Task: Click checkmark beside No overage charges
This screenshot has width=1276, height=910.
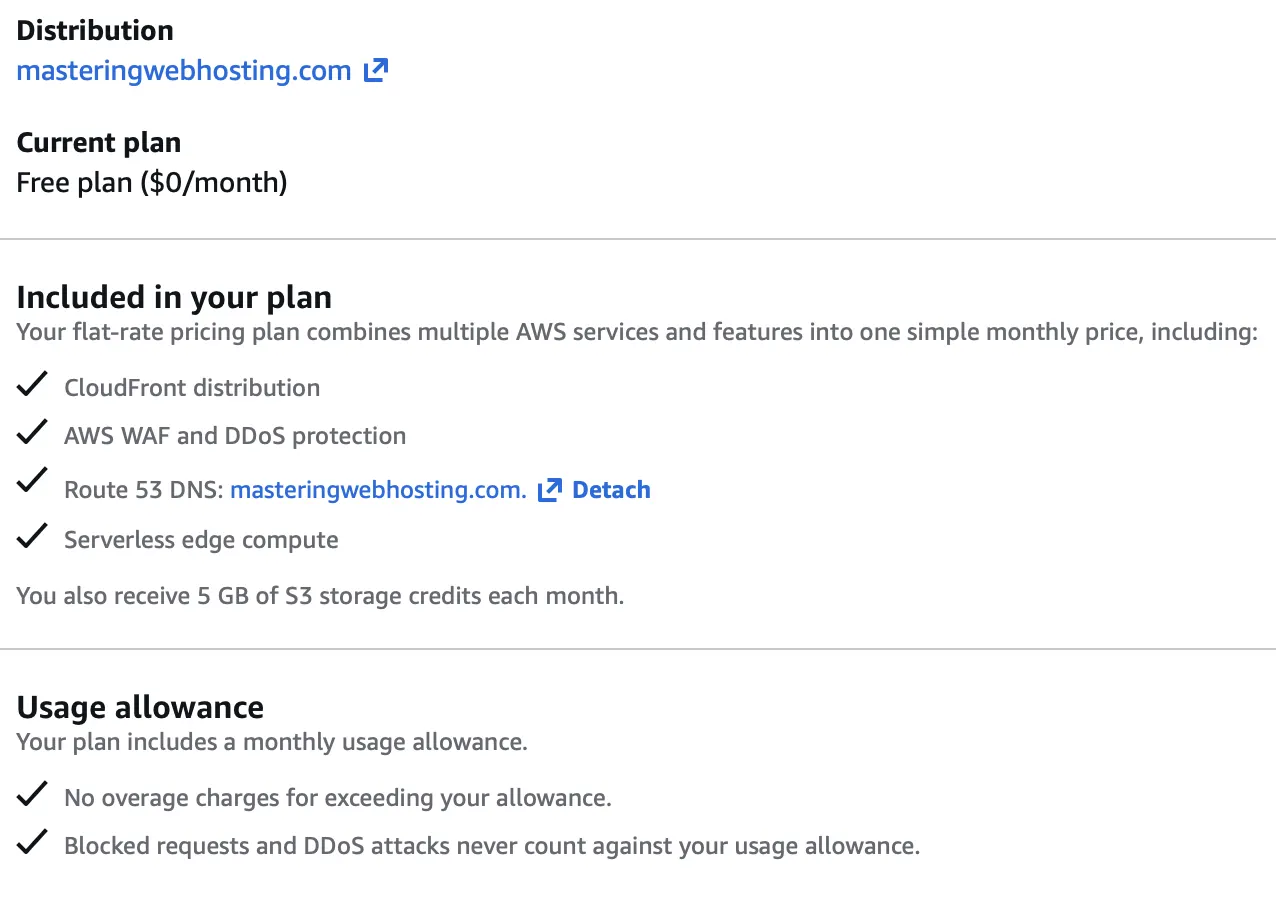Action: tap(33, 795)
